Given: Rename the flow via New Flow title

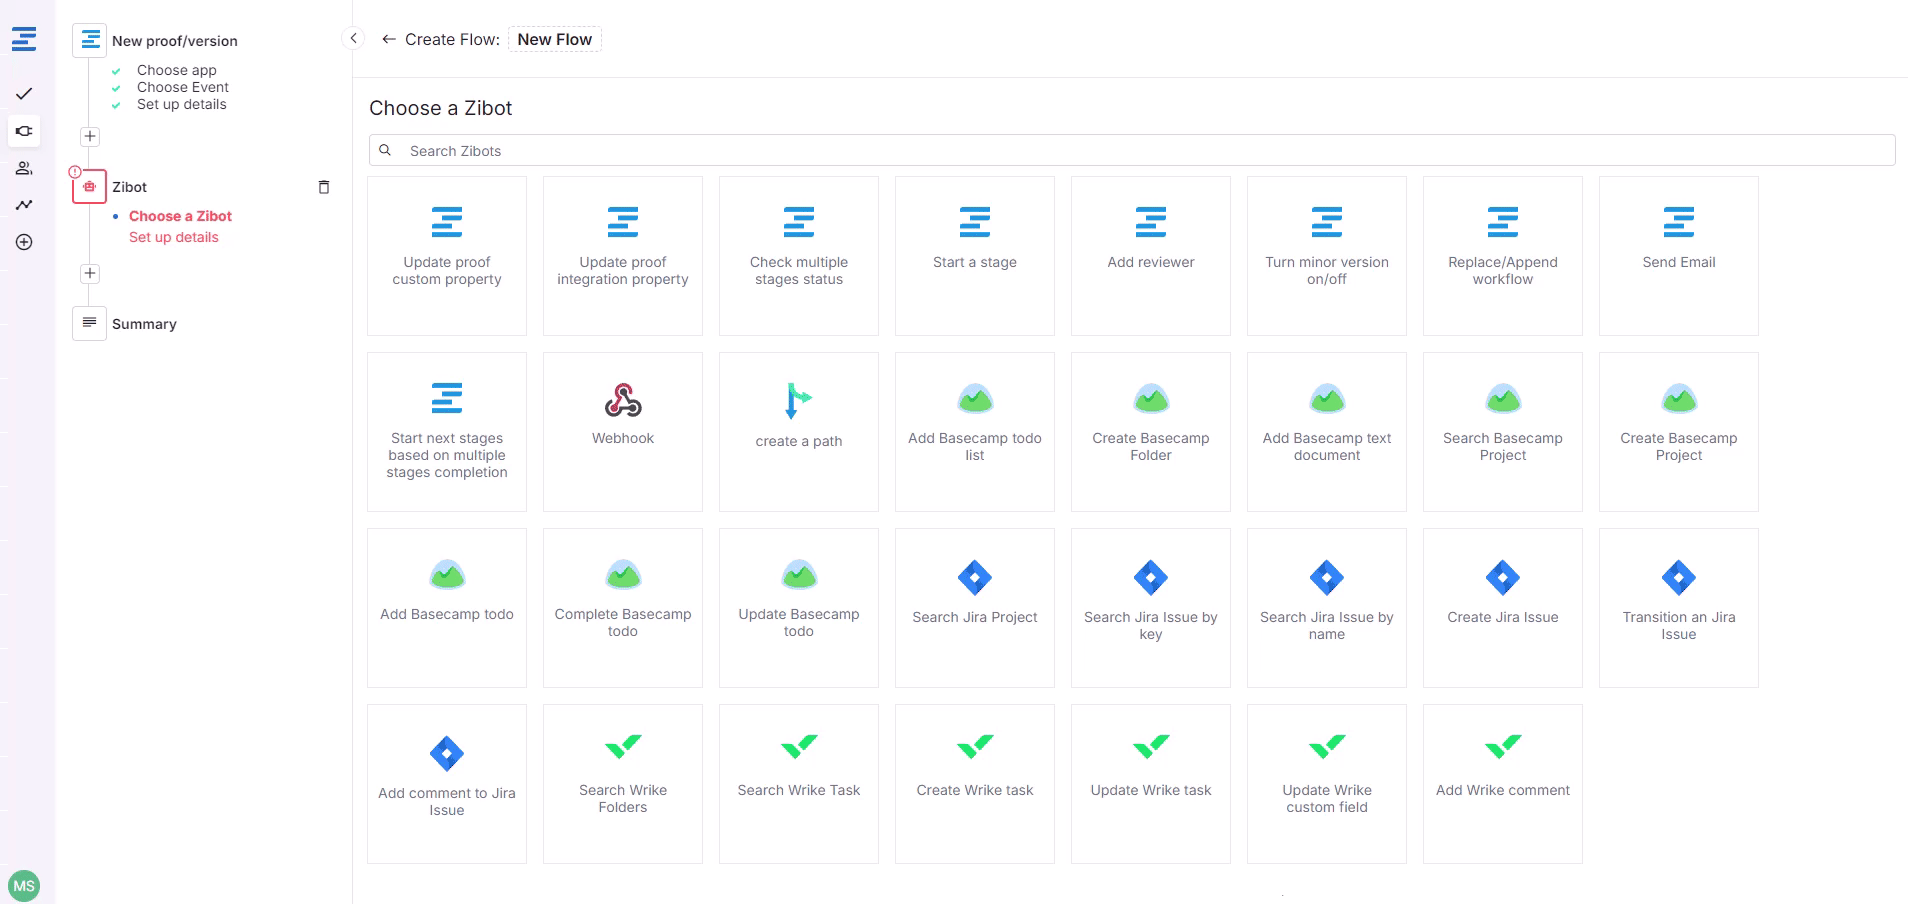Looking at the screenshot, I should [x=554, y=39].
